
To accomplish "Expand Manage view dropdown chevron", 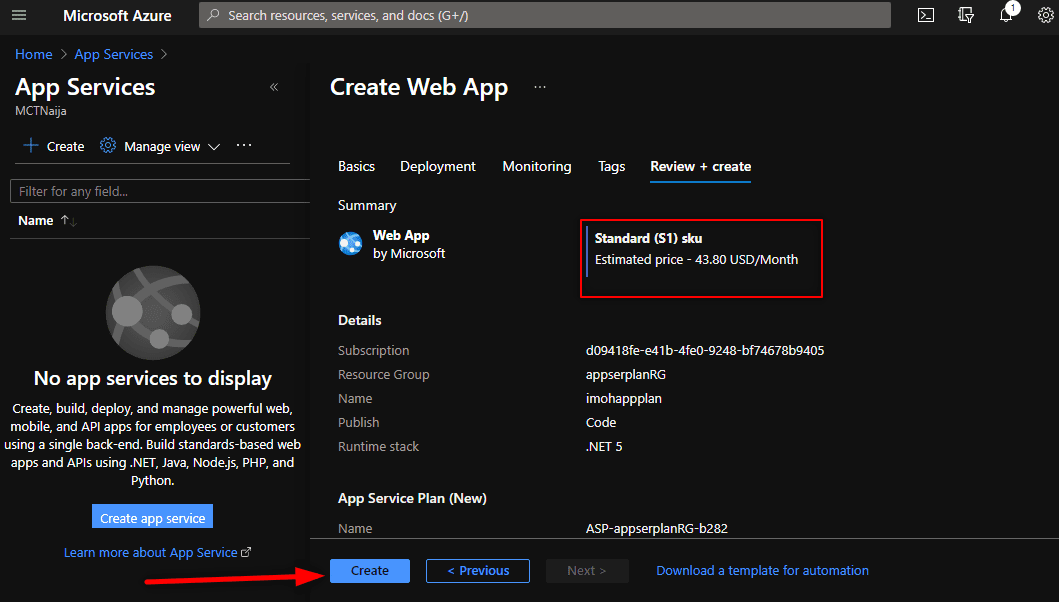I will click(x=214, y=147).
